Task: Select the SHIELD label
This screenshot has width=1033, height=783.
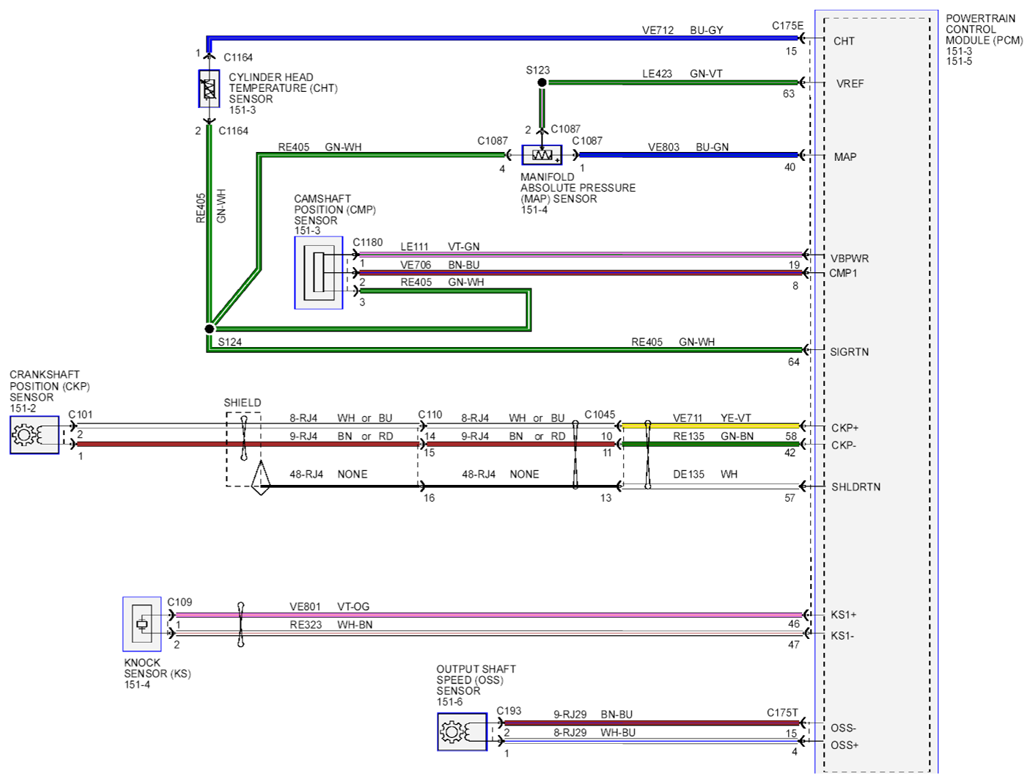Action: pyautogui.click(x=242, y=402)
